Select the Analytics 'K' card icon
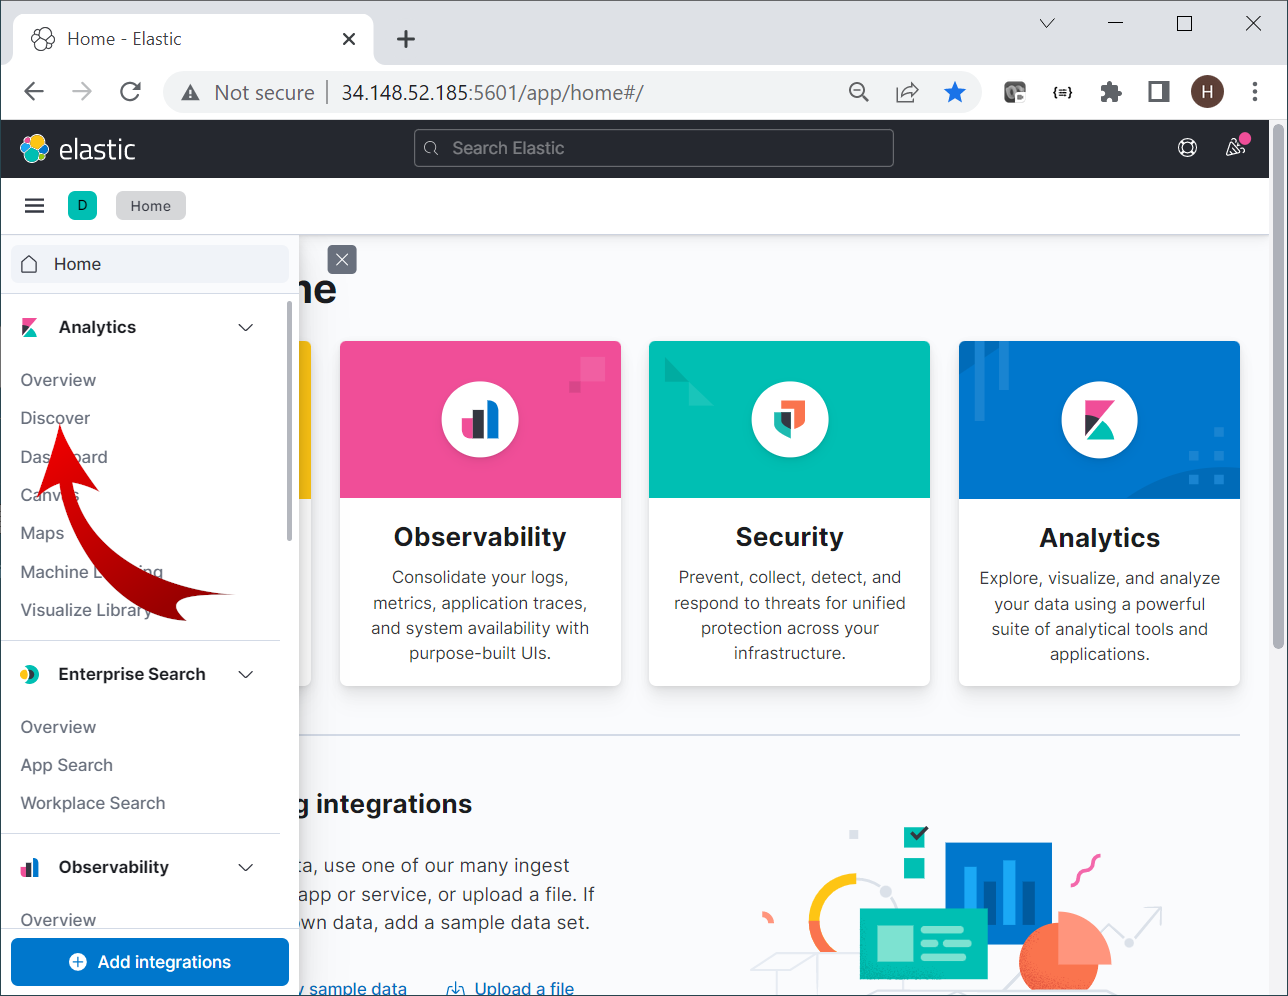The height and width of the screenshot is (996, 1288). pyautogui.click(x=1099, y=419)
